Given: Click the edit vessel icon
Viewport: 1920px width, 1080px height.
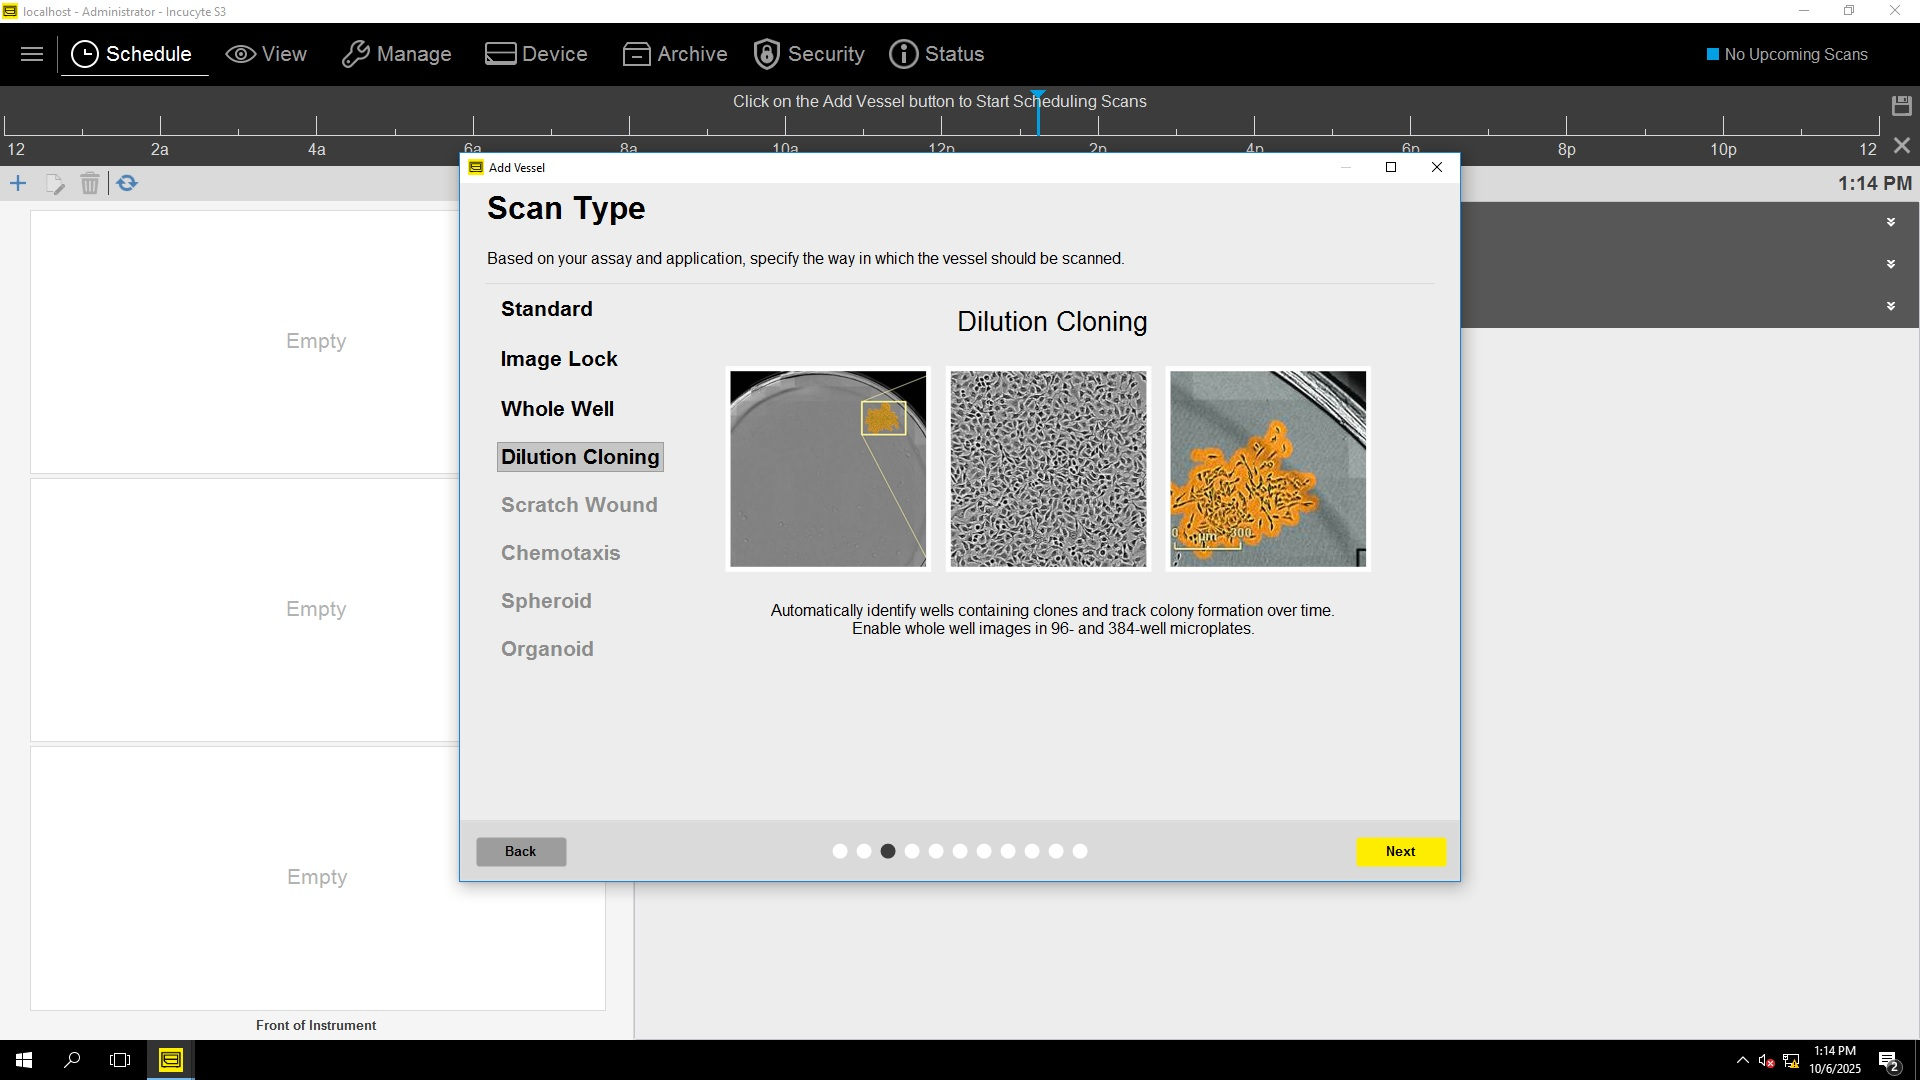Looking at the screenshot, I should [x=55, y=184].
